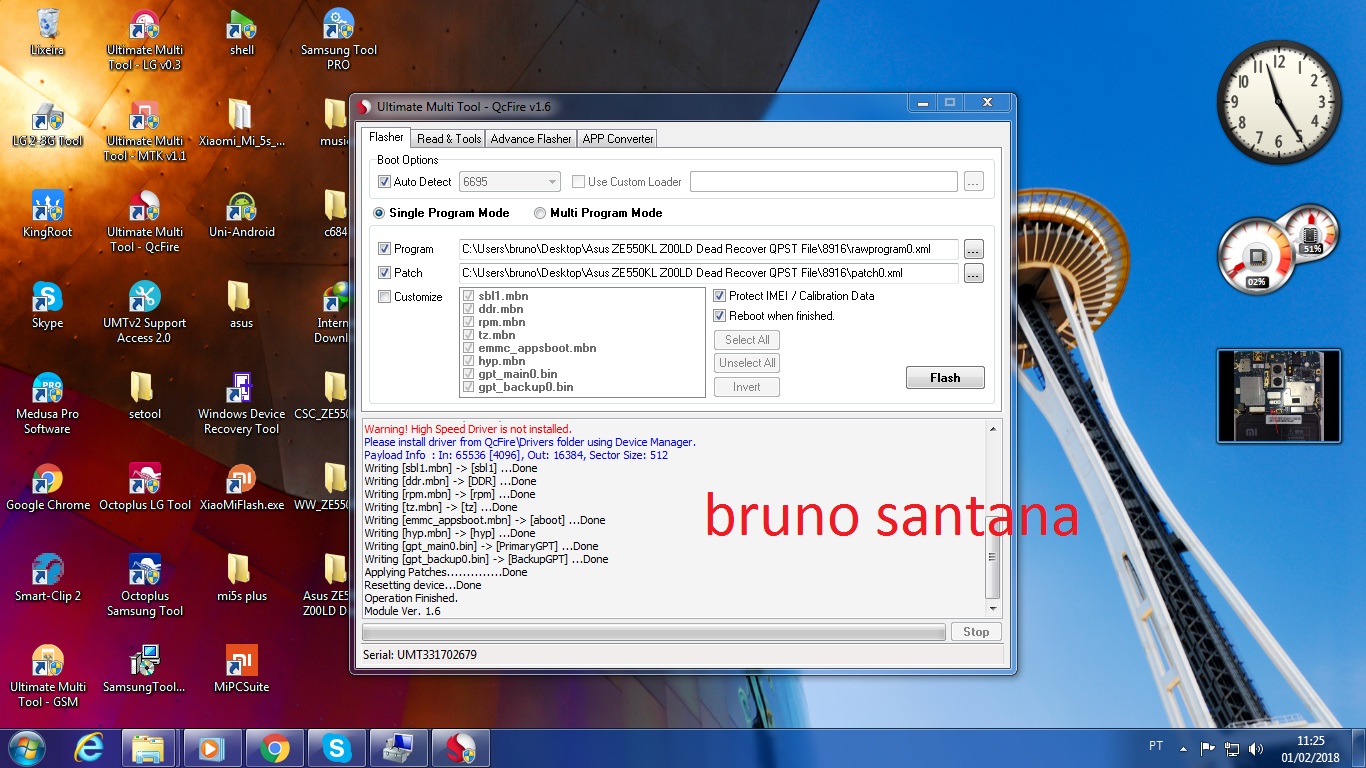Open Windows Device Recovery Tool shortcut
The height and width of the screenshot is (768, 1366).
242,404
